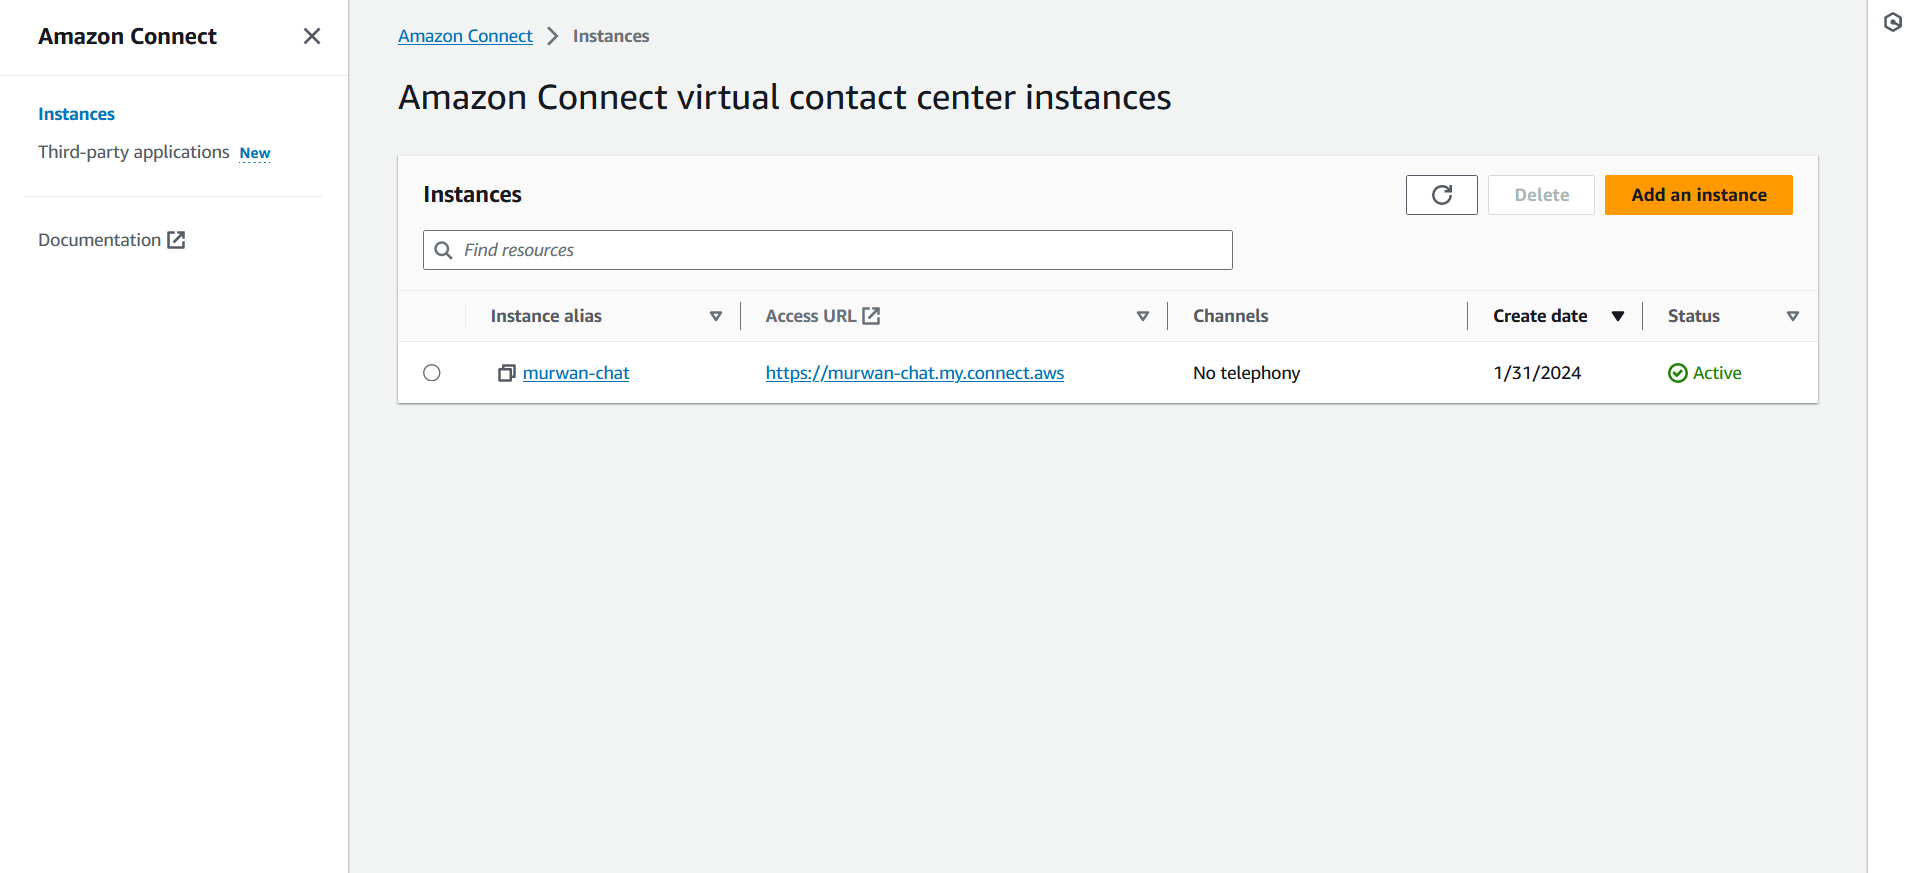This screenshot has height=873, width=1909.
Task: Click the hexagon icon in the right panel
Action: pyautogui.click(x=1893, y=22)
